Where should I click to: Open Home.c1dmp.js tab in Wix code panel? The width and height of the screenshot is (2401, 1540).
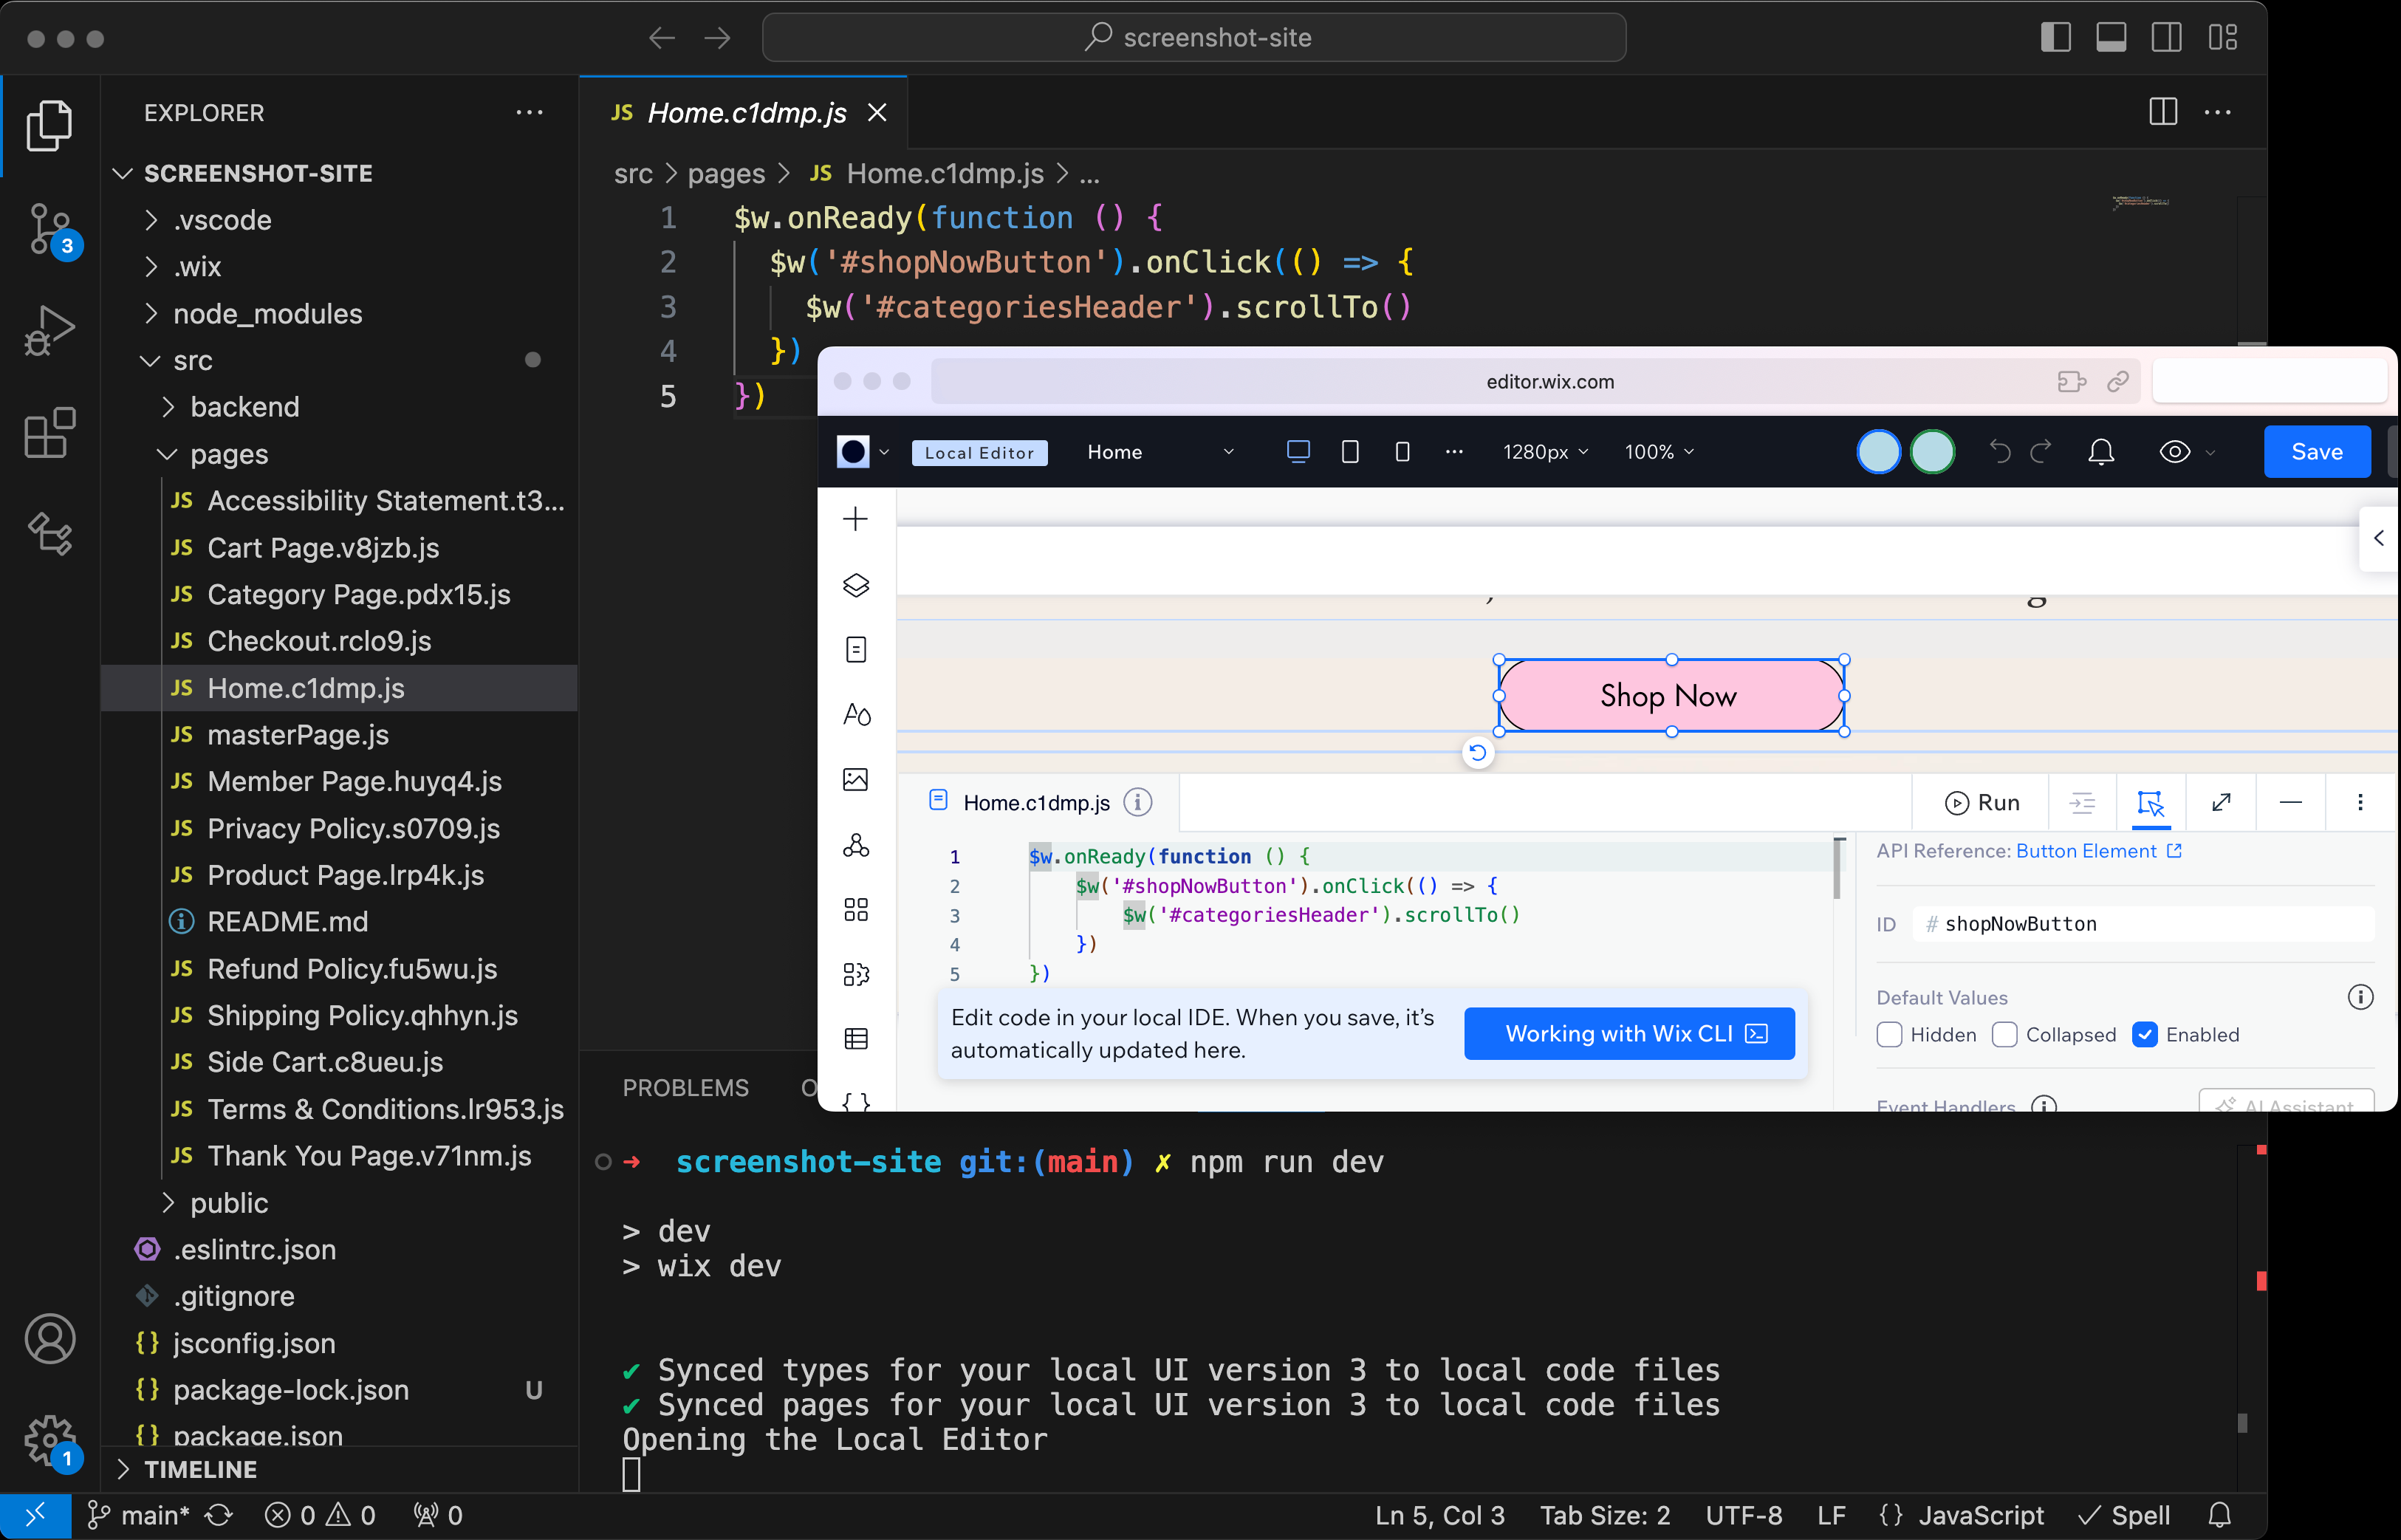(1036, 802)
